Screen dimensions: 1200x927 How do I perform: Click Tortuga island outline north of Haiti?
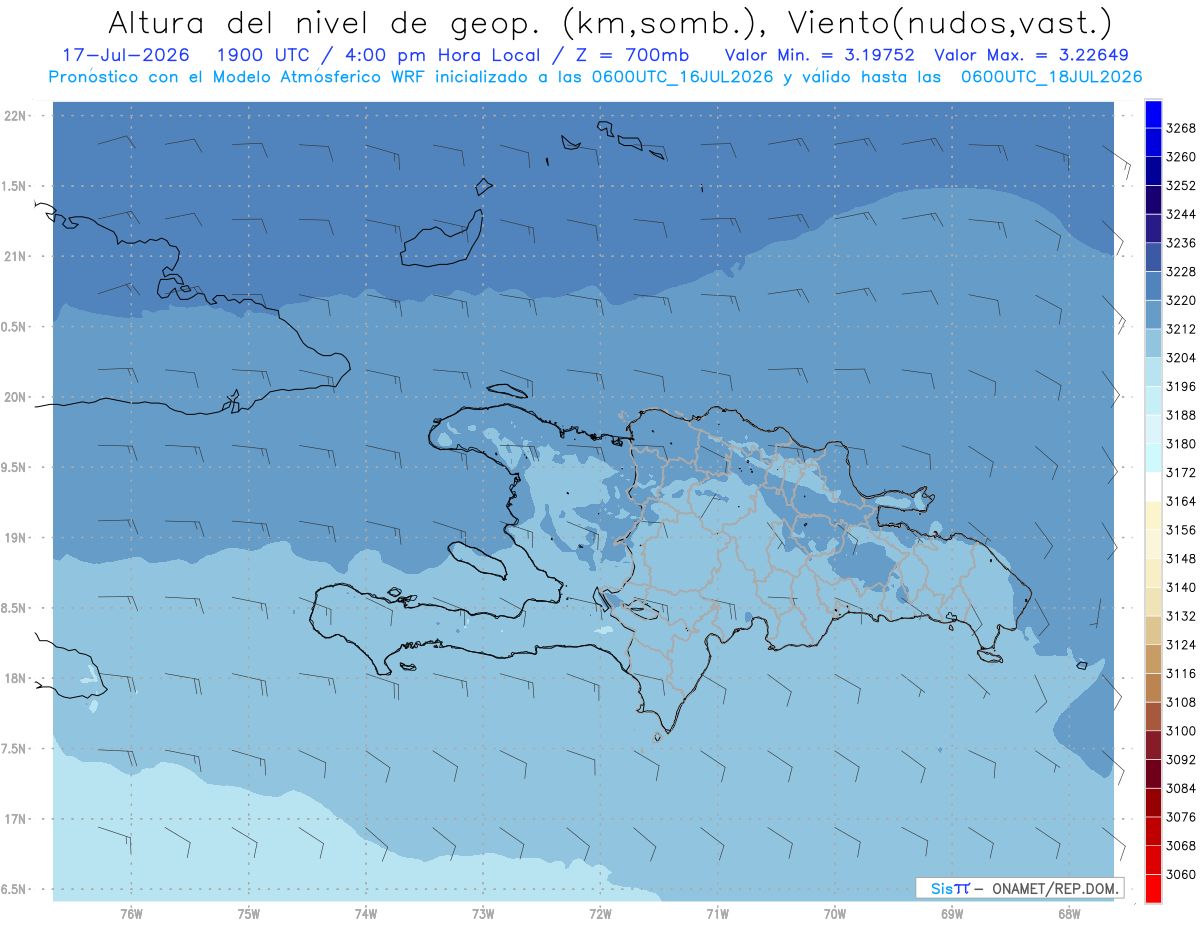pyautogui.click(x=509, y=390)
